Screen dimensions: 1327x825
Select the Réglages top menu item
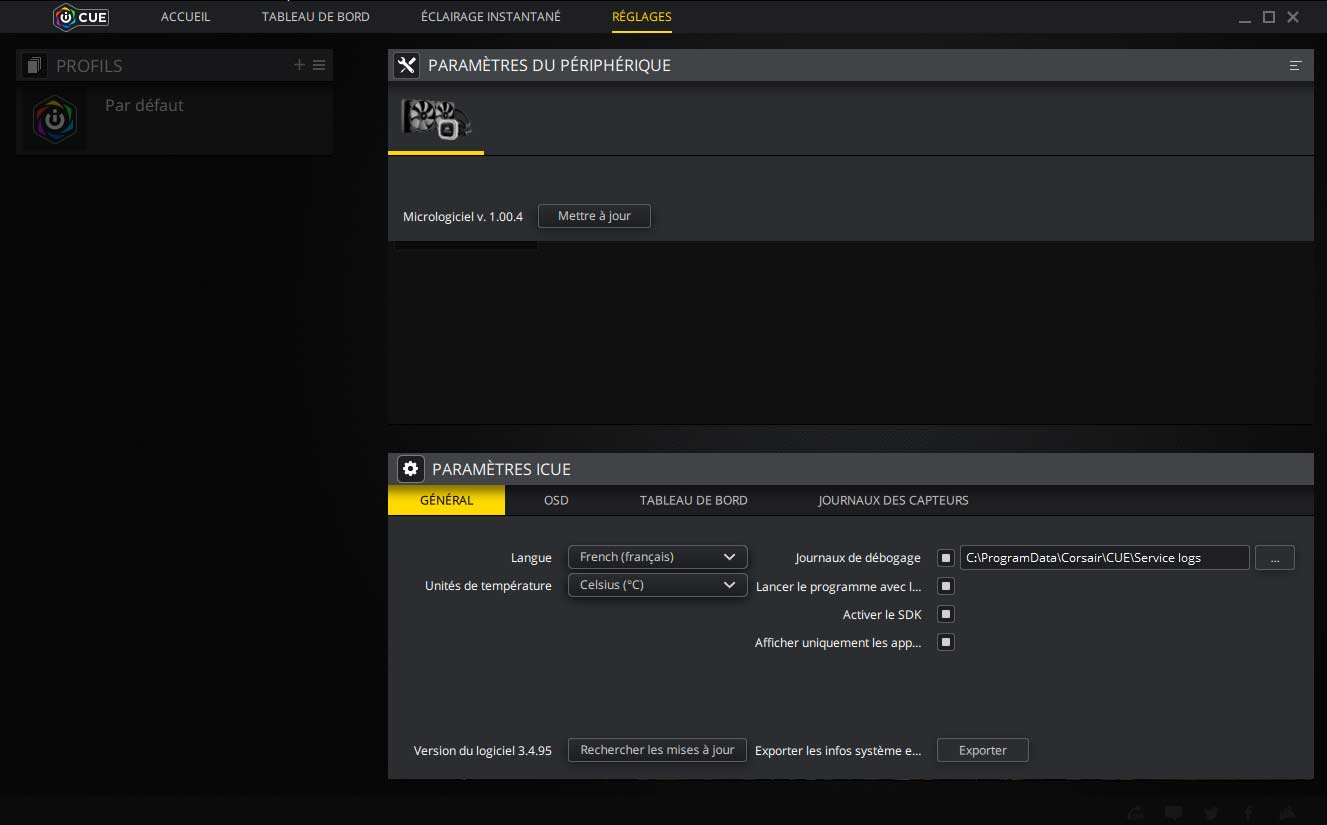tap(642, 17)
